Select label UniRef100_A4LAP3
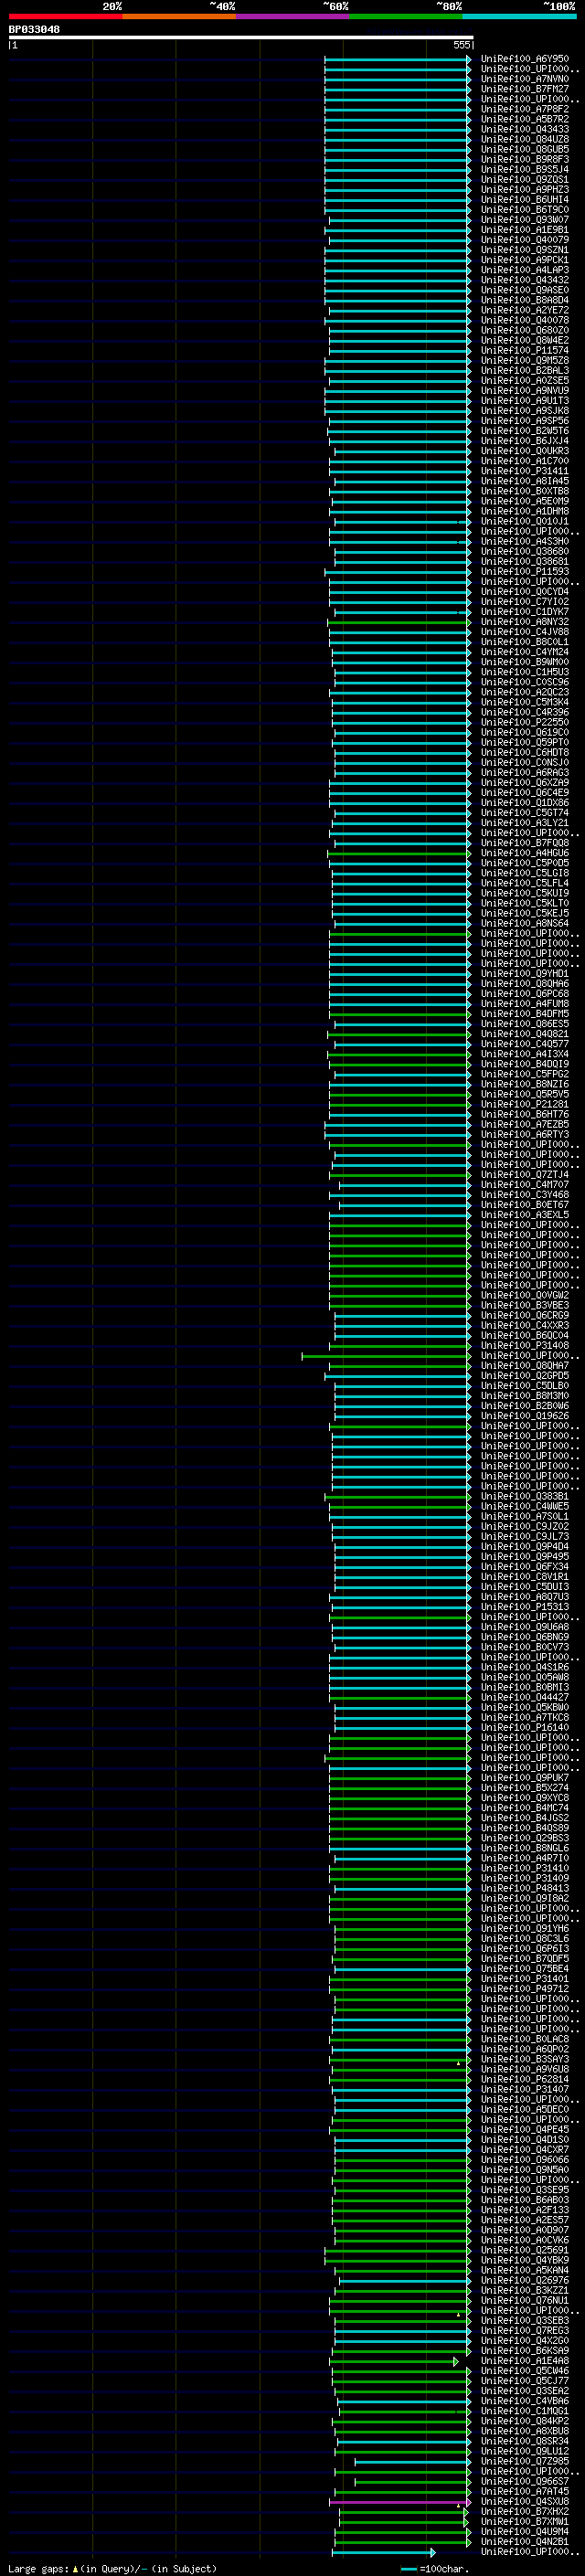585x2576 pixels. point(524,270)
